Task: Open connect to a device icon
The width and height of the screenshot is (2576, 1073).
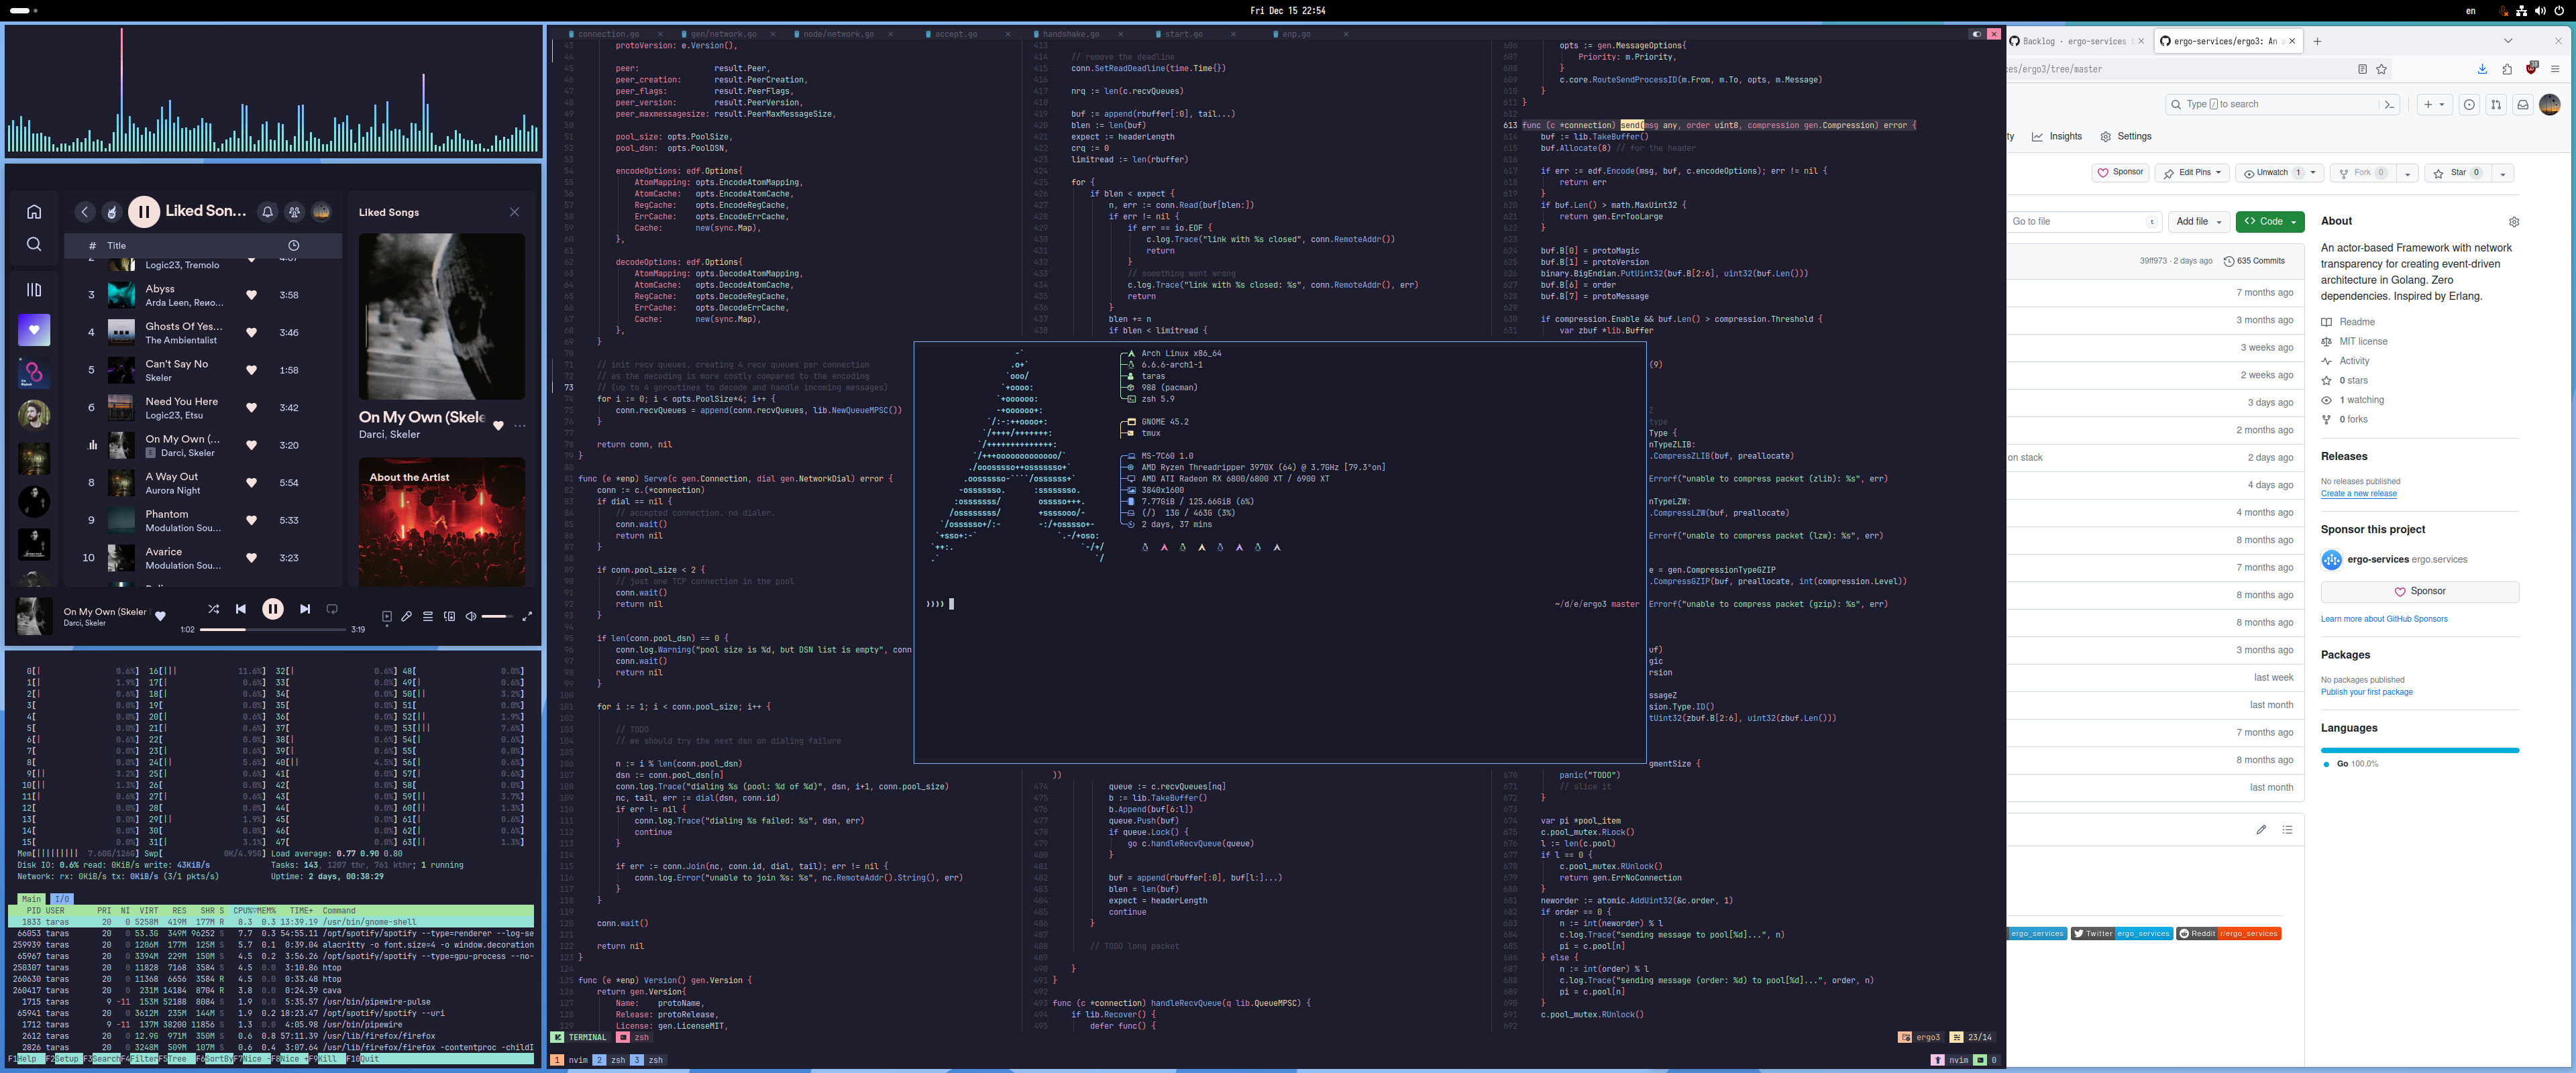Action: (449, 617)
